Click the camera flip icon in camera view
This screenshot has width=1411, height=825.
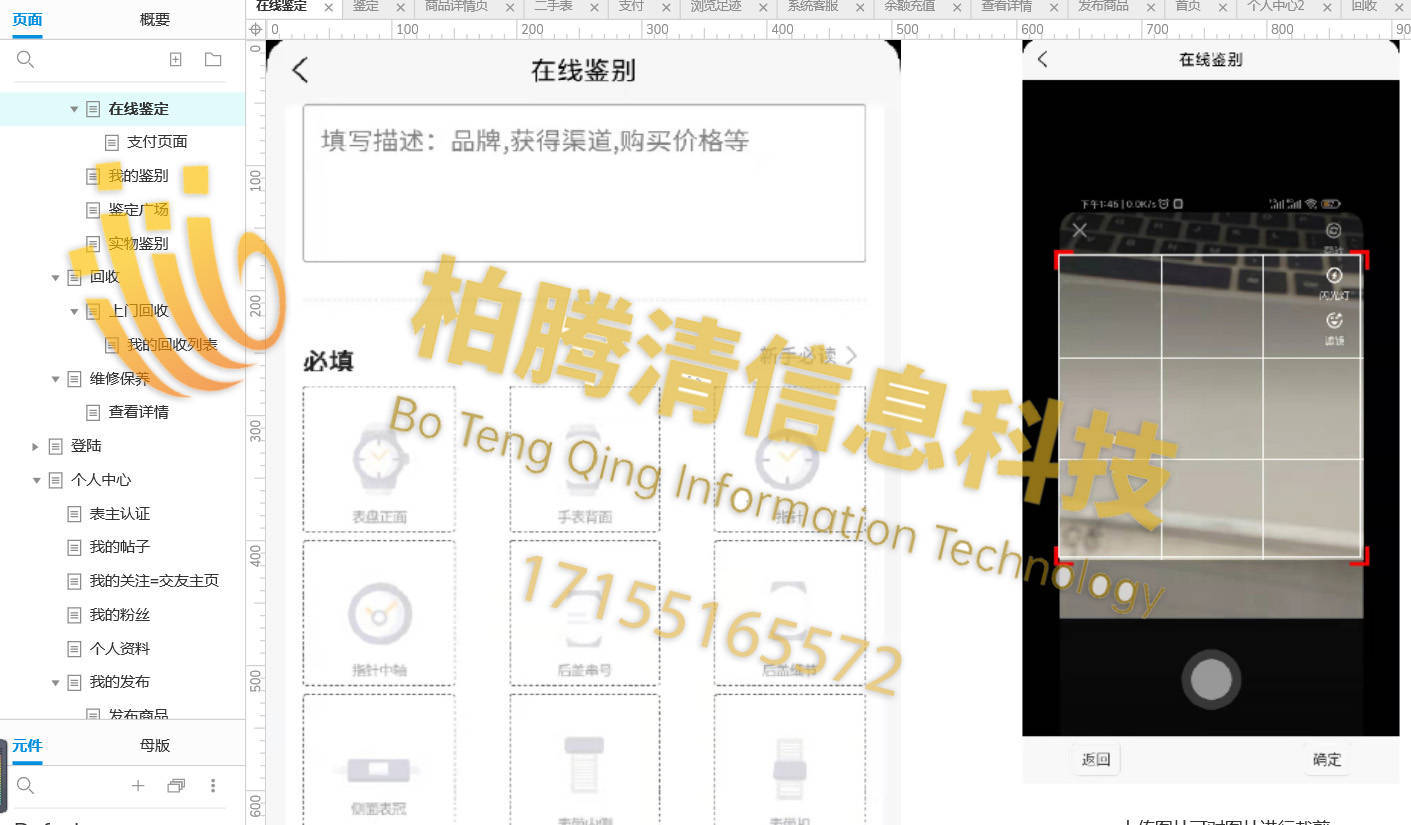tap(1333, 230)
